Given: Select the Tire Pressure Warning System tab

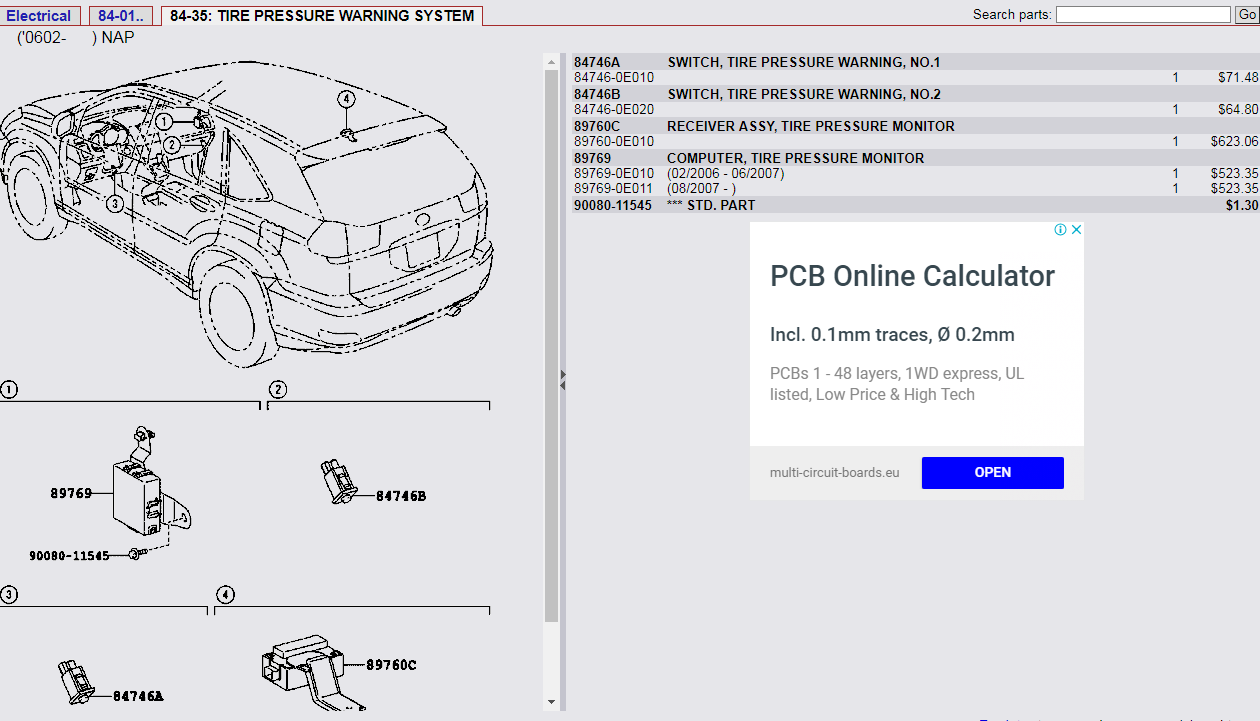Looking at the screenshot, I should pos(322,16).
